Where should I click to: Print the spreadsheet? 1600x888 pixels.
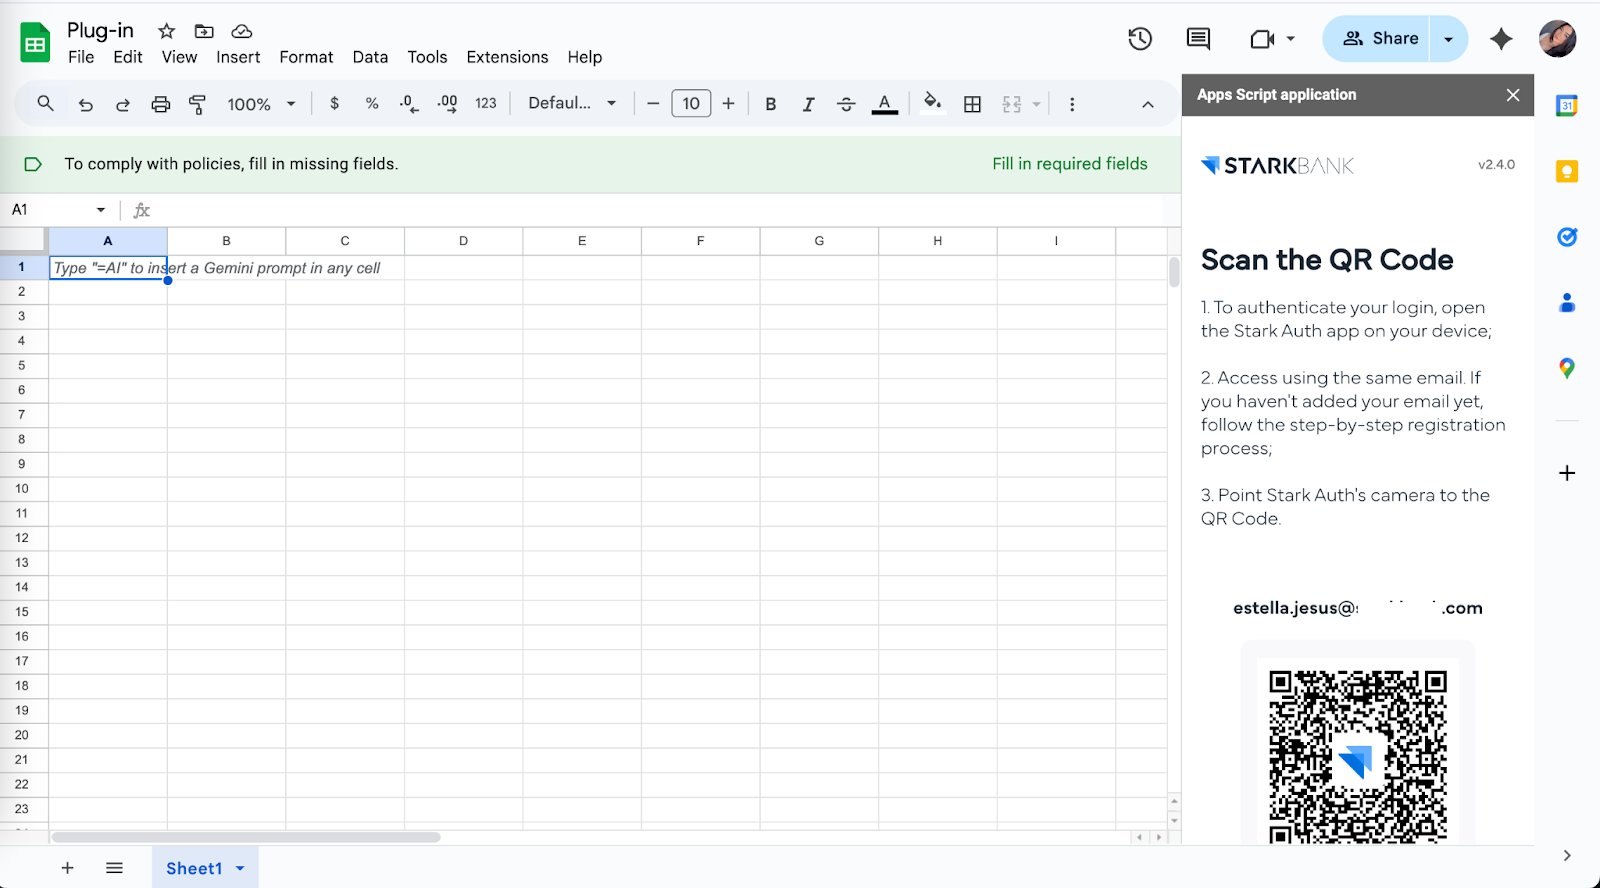click(x=160, y=104)
